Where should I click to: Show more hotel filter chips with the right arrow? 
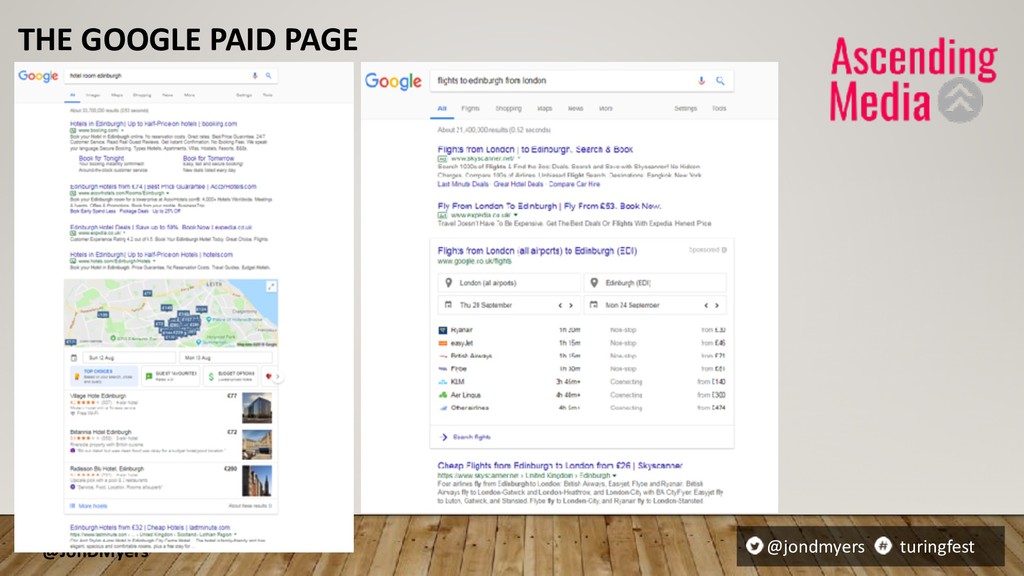pos(278,376)
